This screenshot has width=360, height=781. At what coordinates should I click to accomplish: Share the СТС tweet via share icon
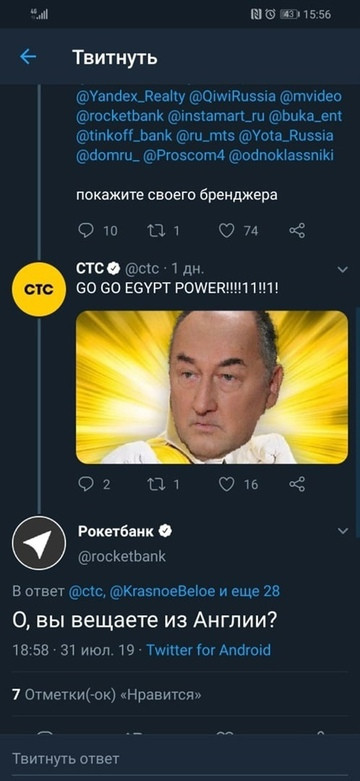coord(297,484)
